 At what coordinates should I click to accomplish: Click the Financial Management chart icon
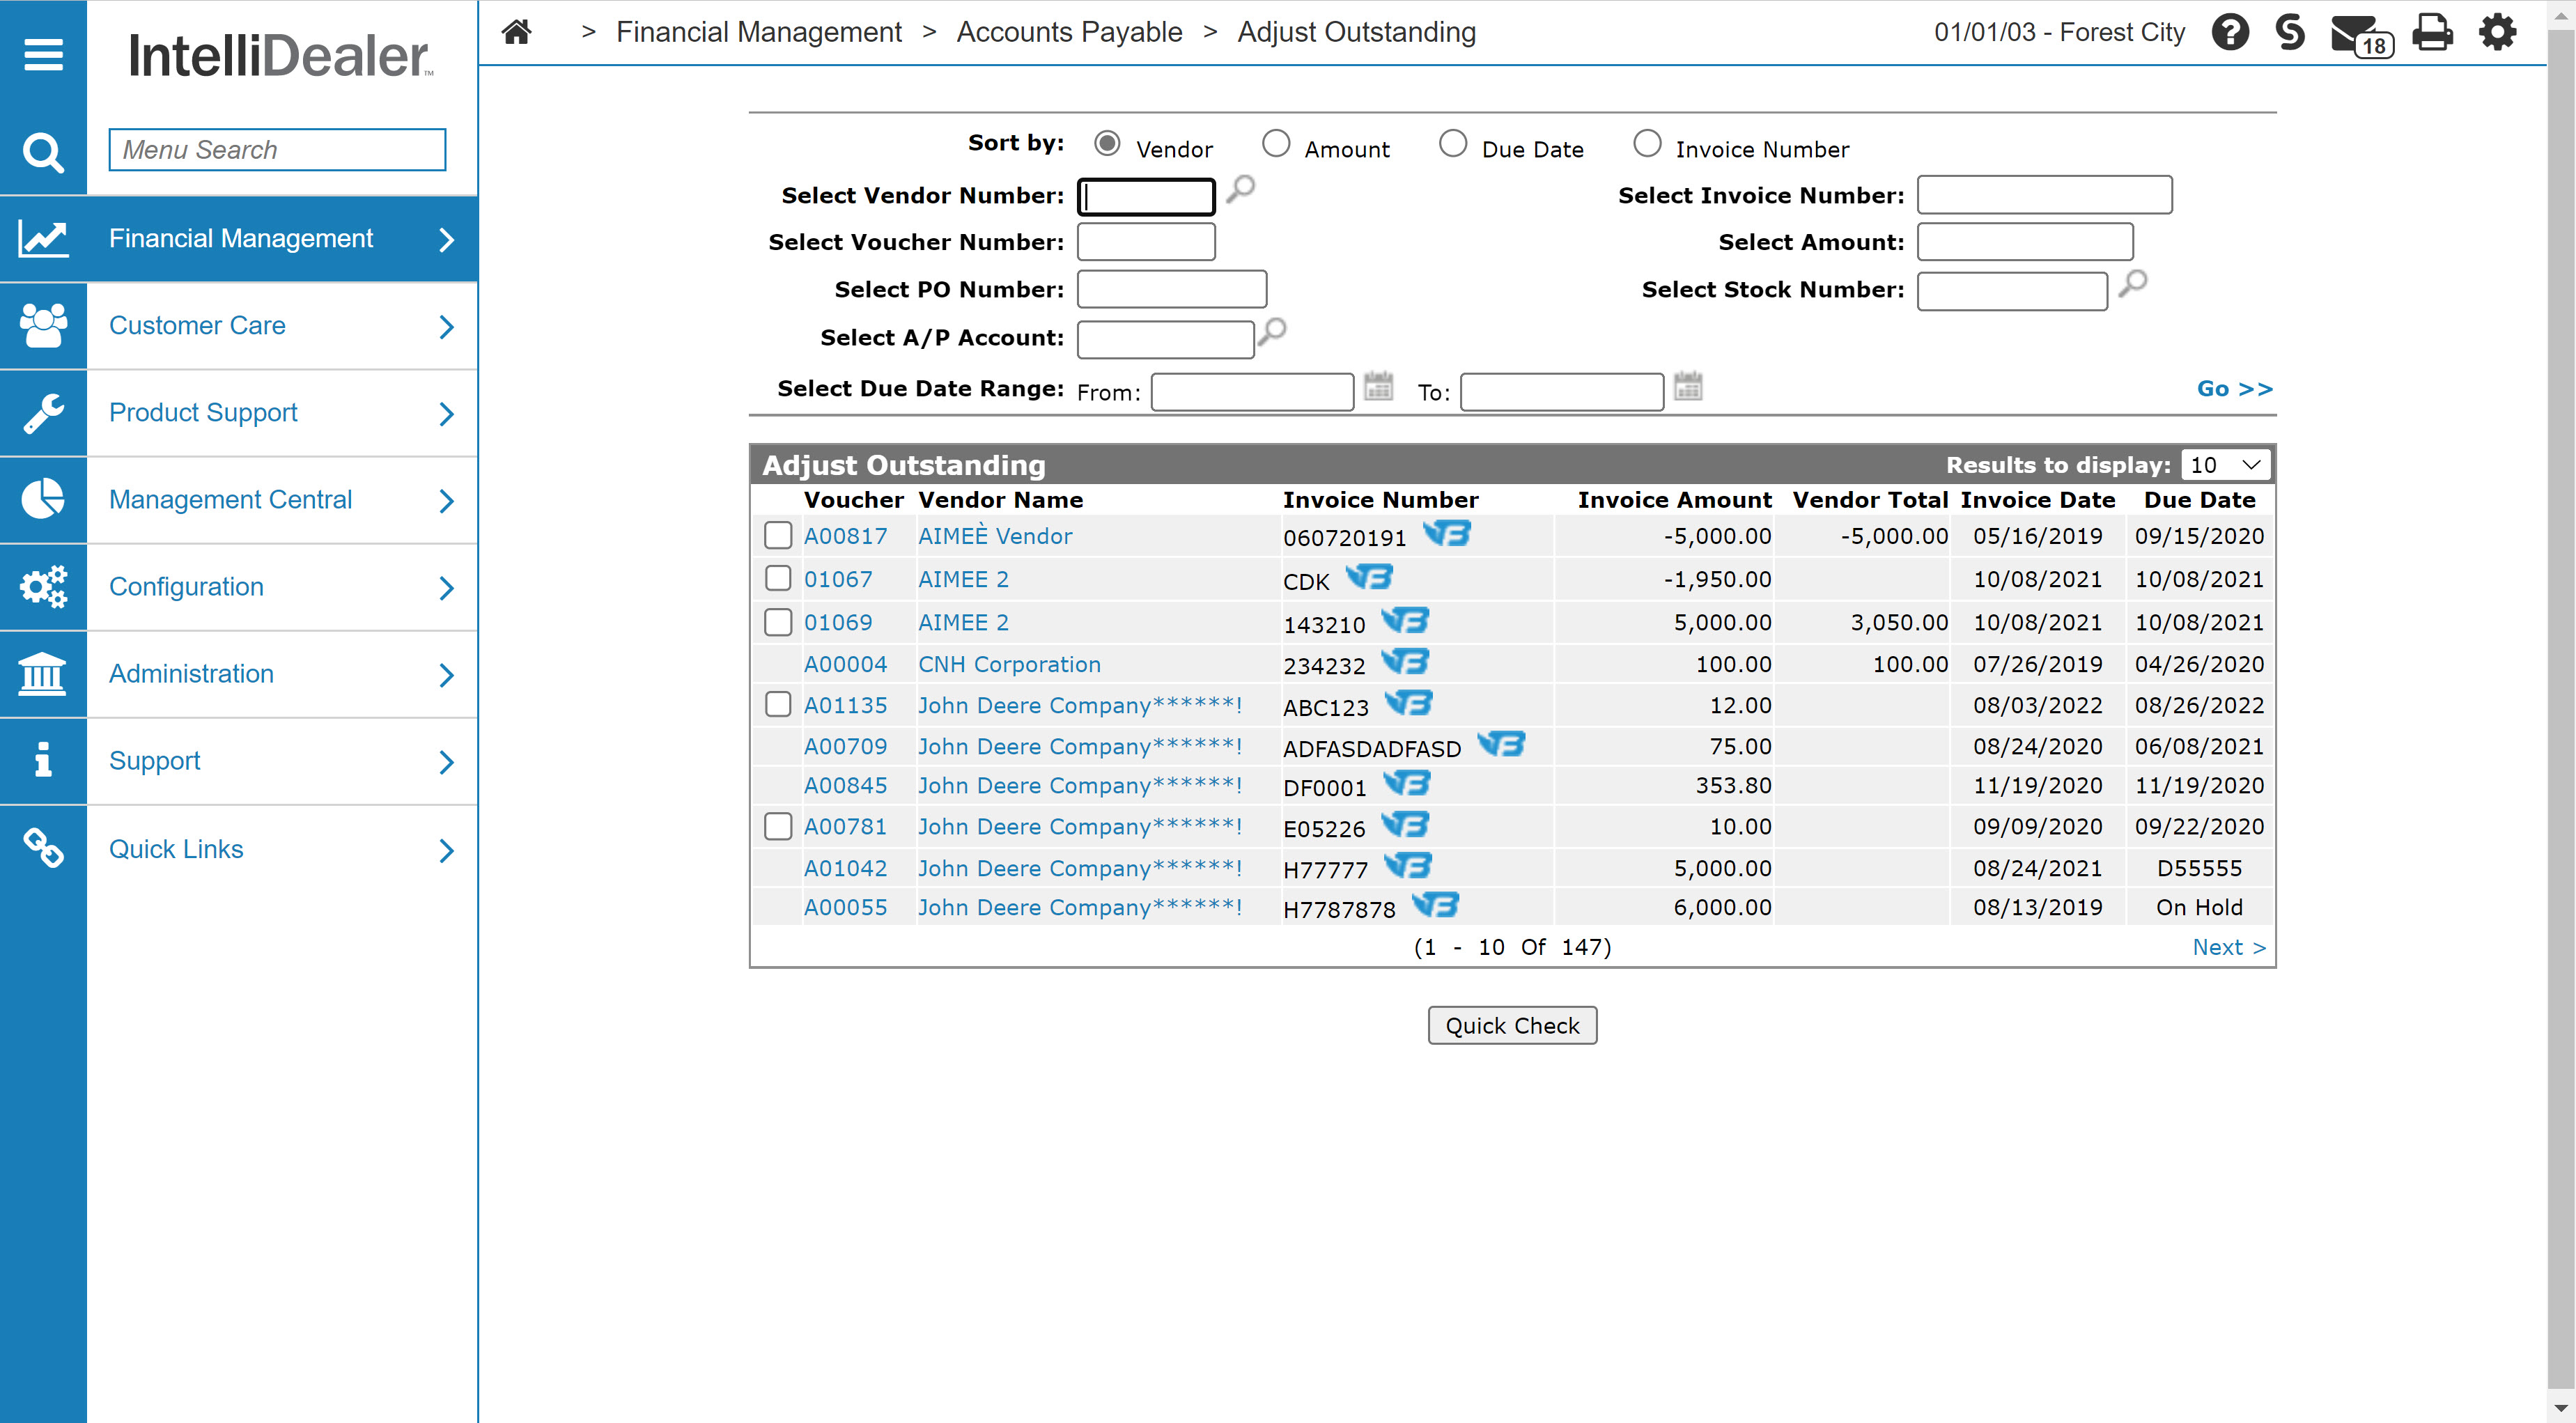coord(43,239)
